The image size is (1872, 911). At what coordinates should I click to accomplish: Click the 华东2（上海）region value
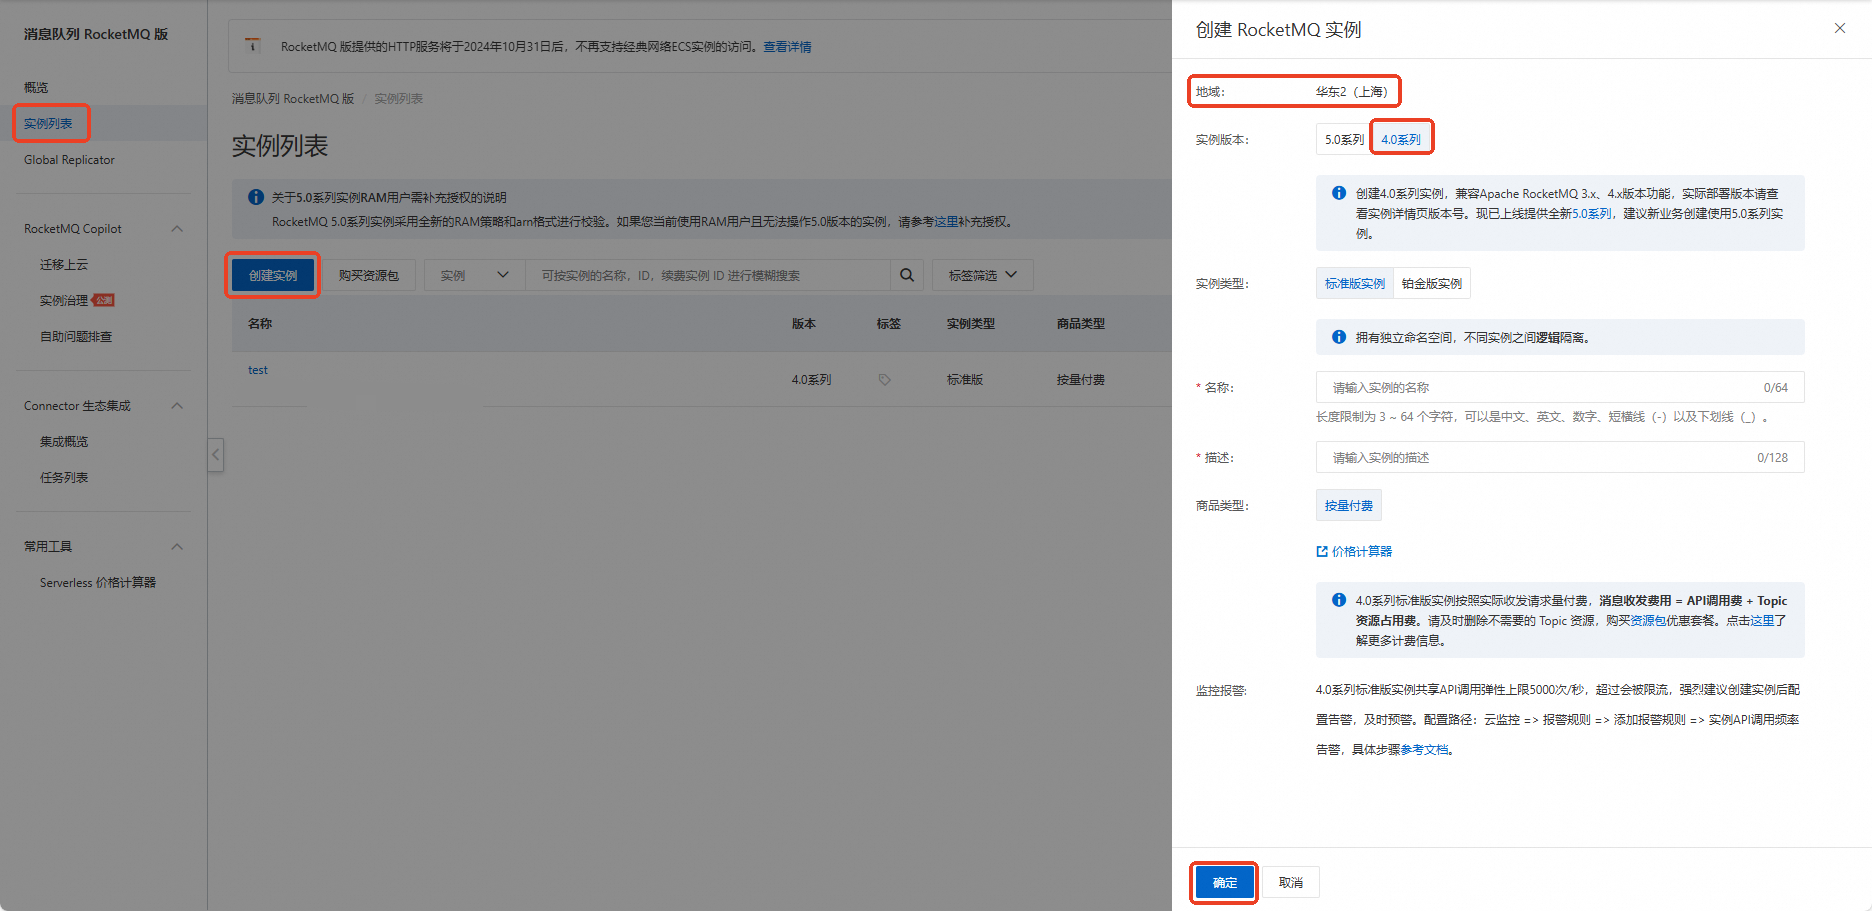pos(1351,91)
